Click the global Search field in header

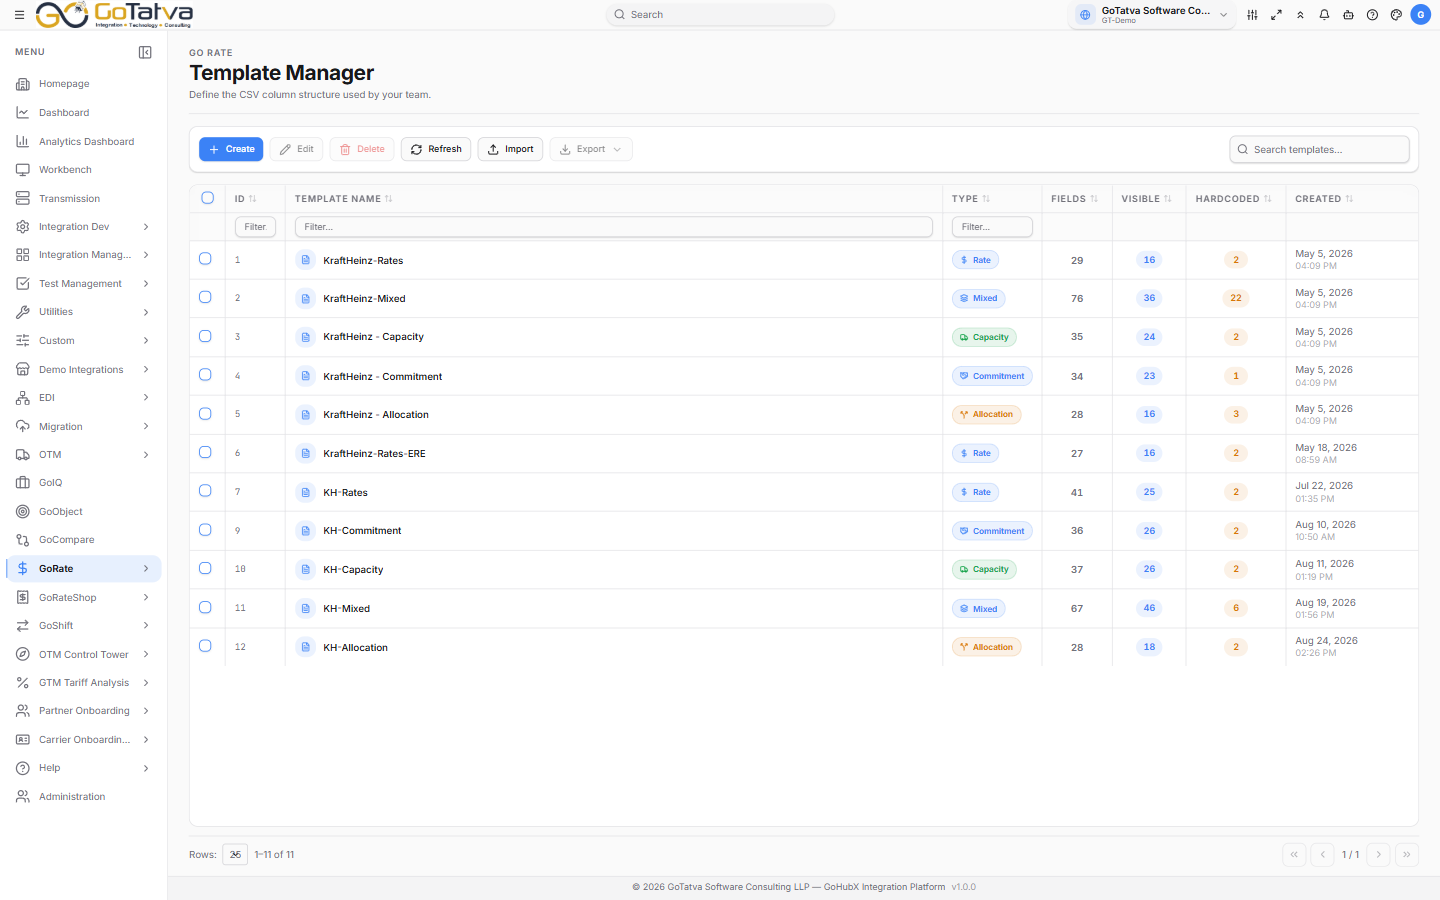click(x=720, y=15)
